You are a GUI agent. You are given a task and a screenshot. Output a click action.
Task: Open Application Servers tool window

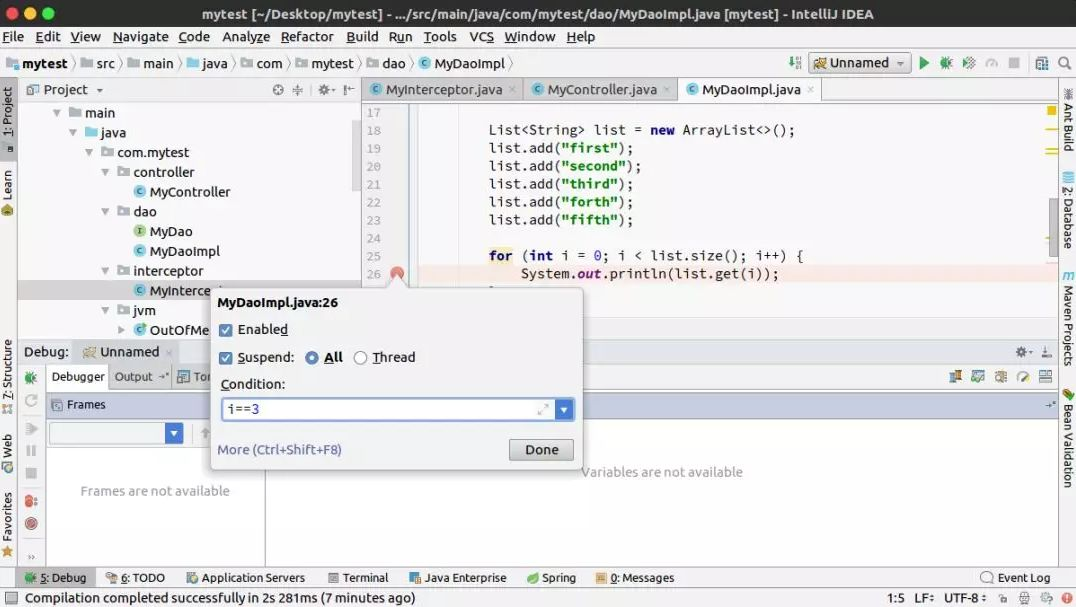[x=246, y=578]
